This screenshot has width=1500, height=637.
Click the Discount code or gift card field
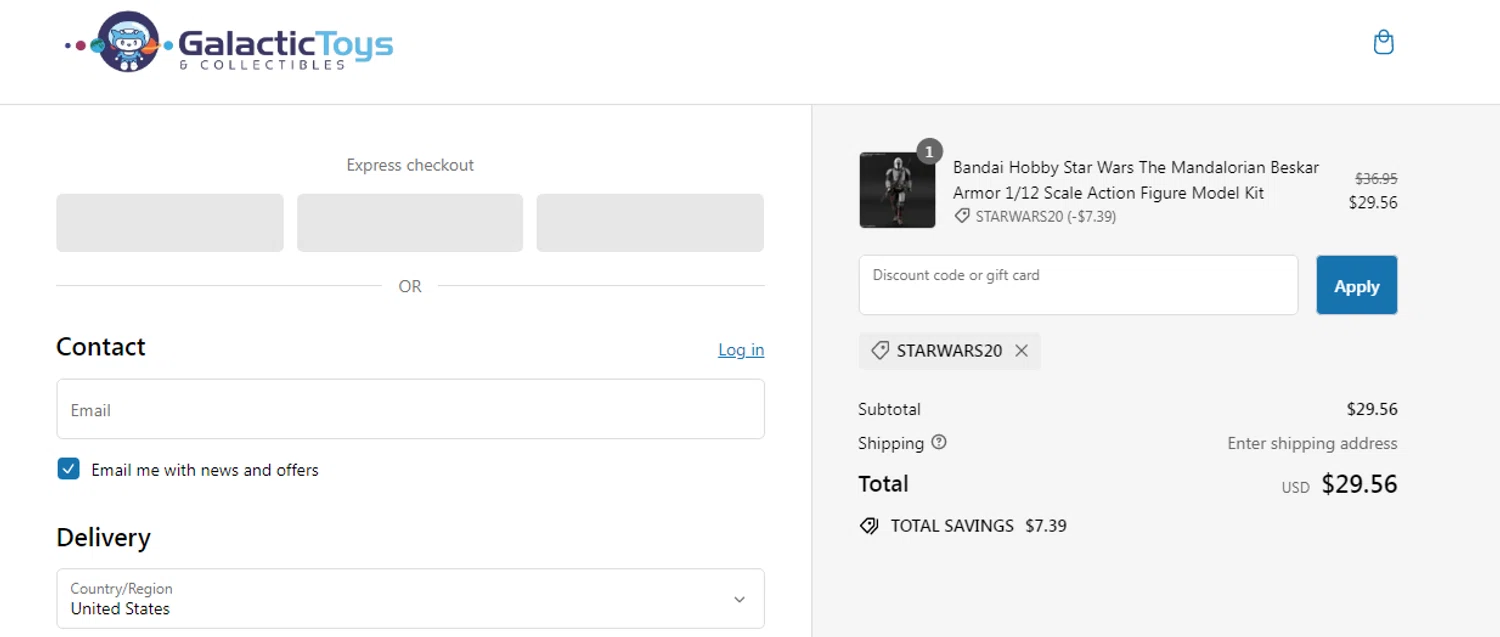[x=1078, y=285]
